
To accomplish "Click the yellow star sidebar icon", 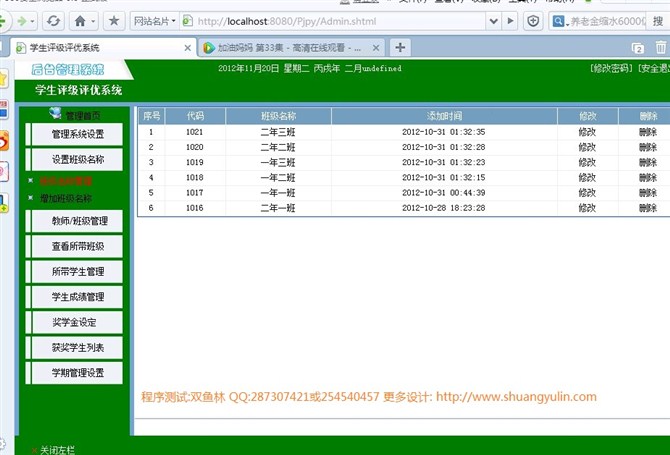I will click(3, 79).
